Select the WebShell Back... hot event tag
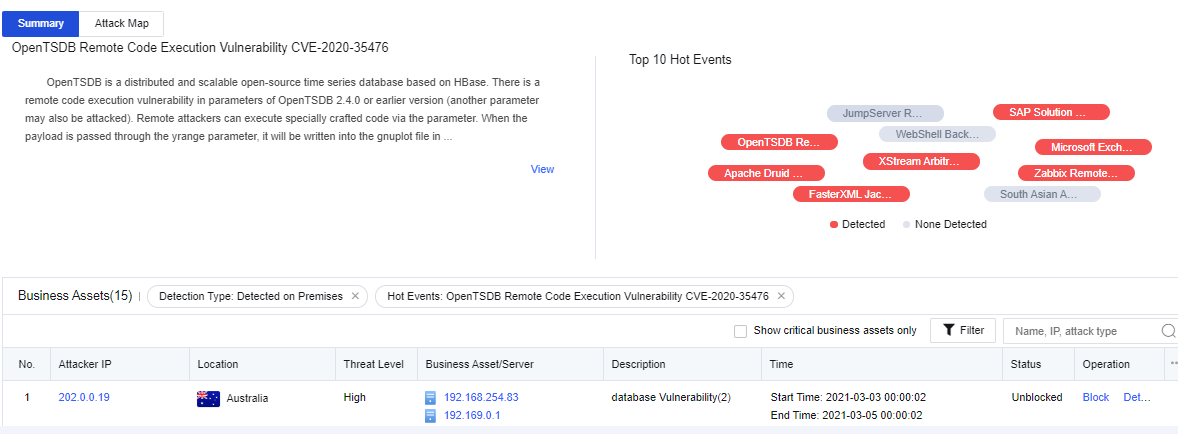 tap(938, 134)
